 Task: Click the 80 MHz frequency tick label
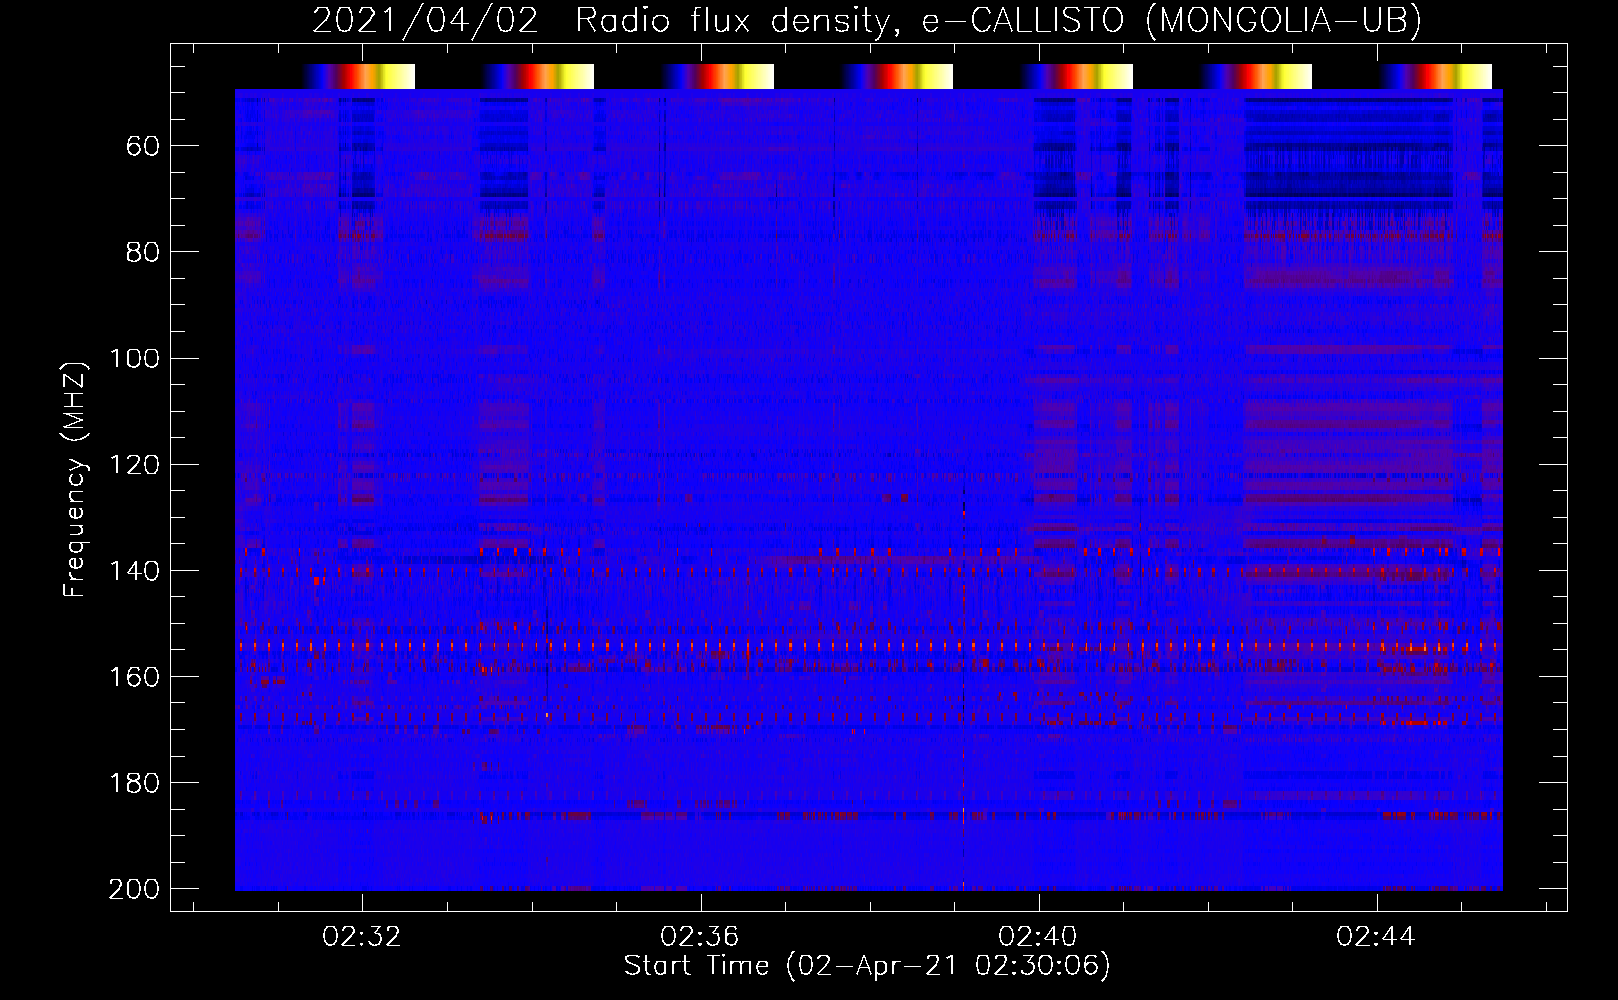click(143, 252)
